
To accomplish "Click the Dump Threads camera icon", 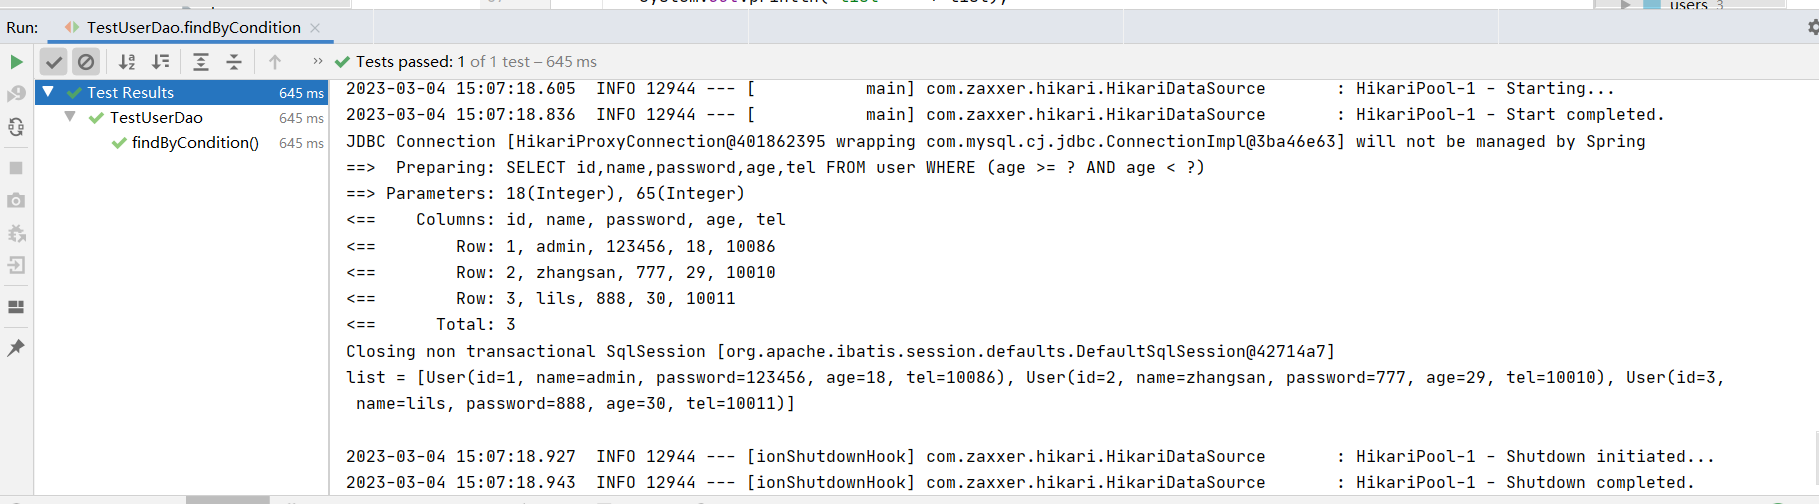I will (x=16, y=201).
